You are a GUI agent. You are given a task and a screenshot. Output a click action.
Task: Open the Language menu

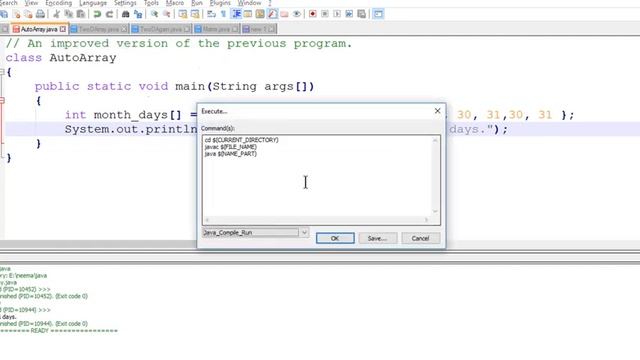pos(93,3)
